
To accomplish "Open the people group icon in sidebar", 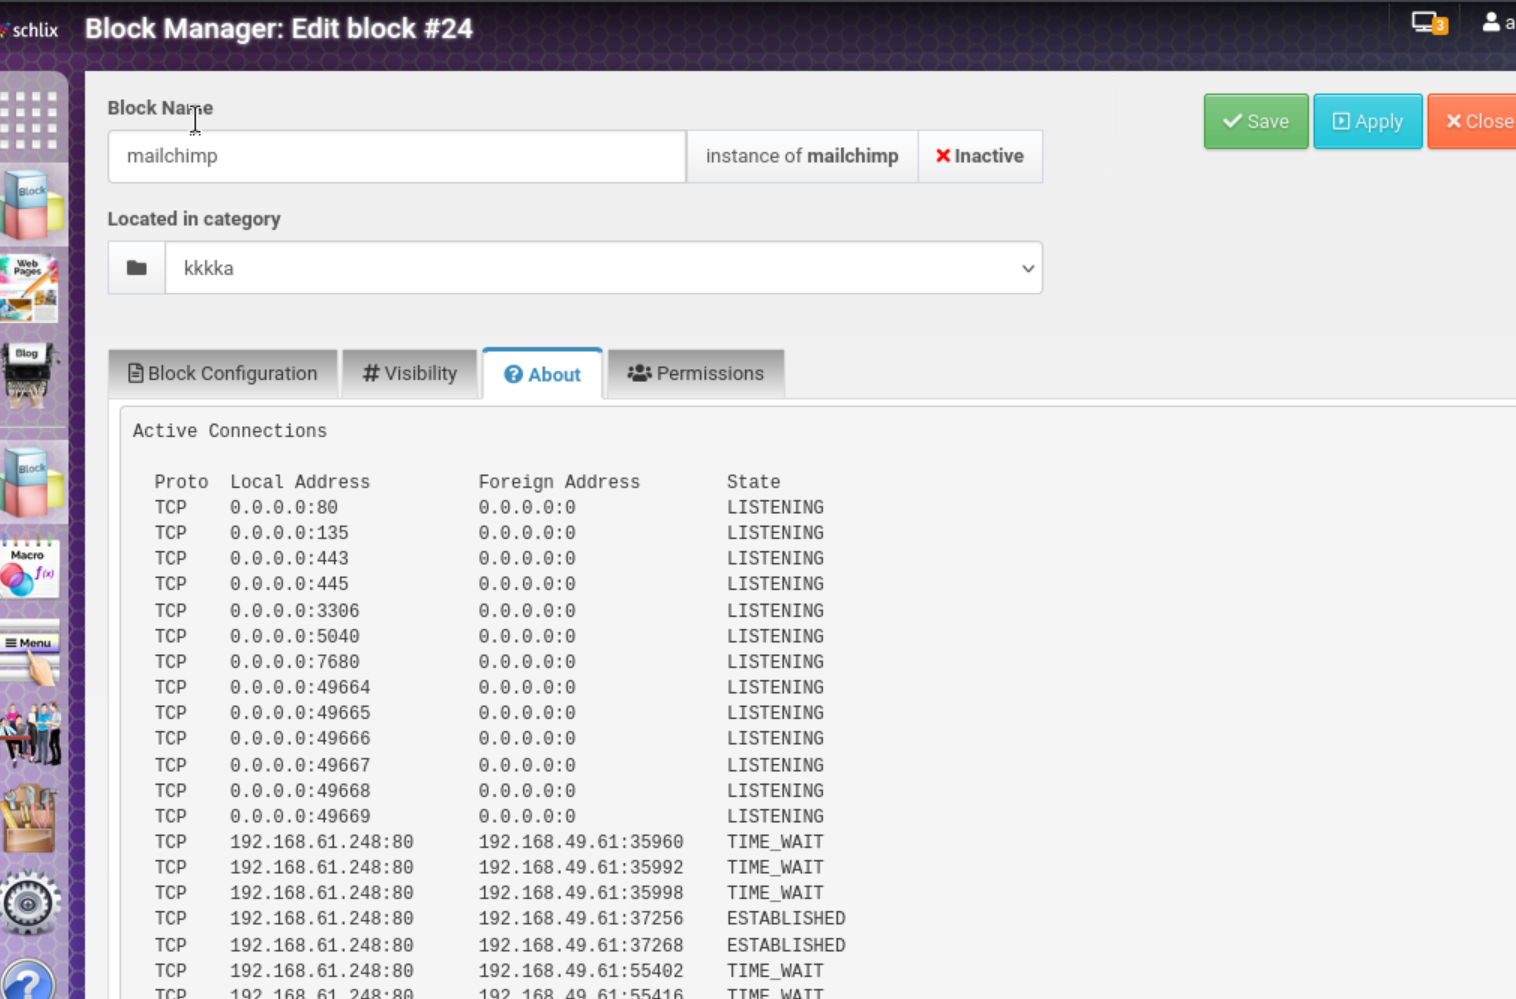I will [x=30, y=735].
